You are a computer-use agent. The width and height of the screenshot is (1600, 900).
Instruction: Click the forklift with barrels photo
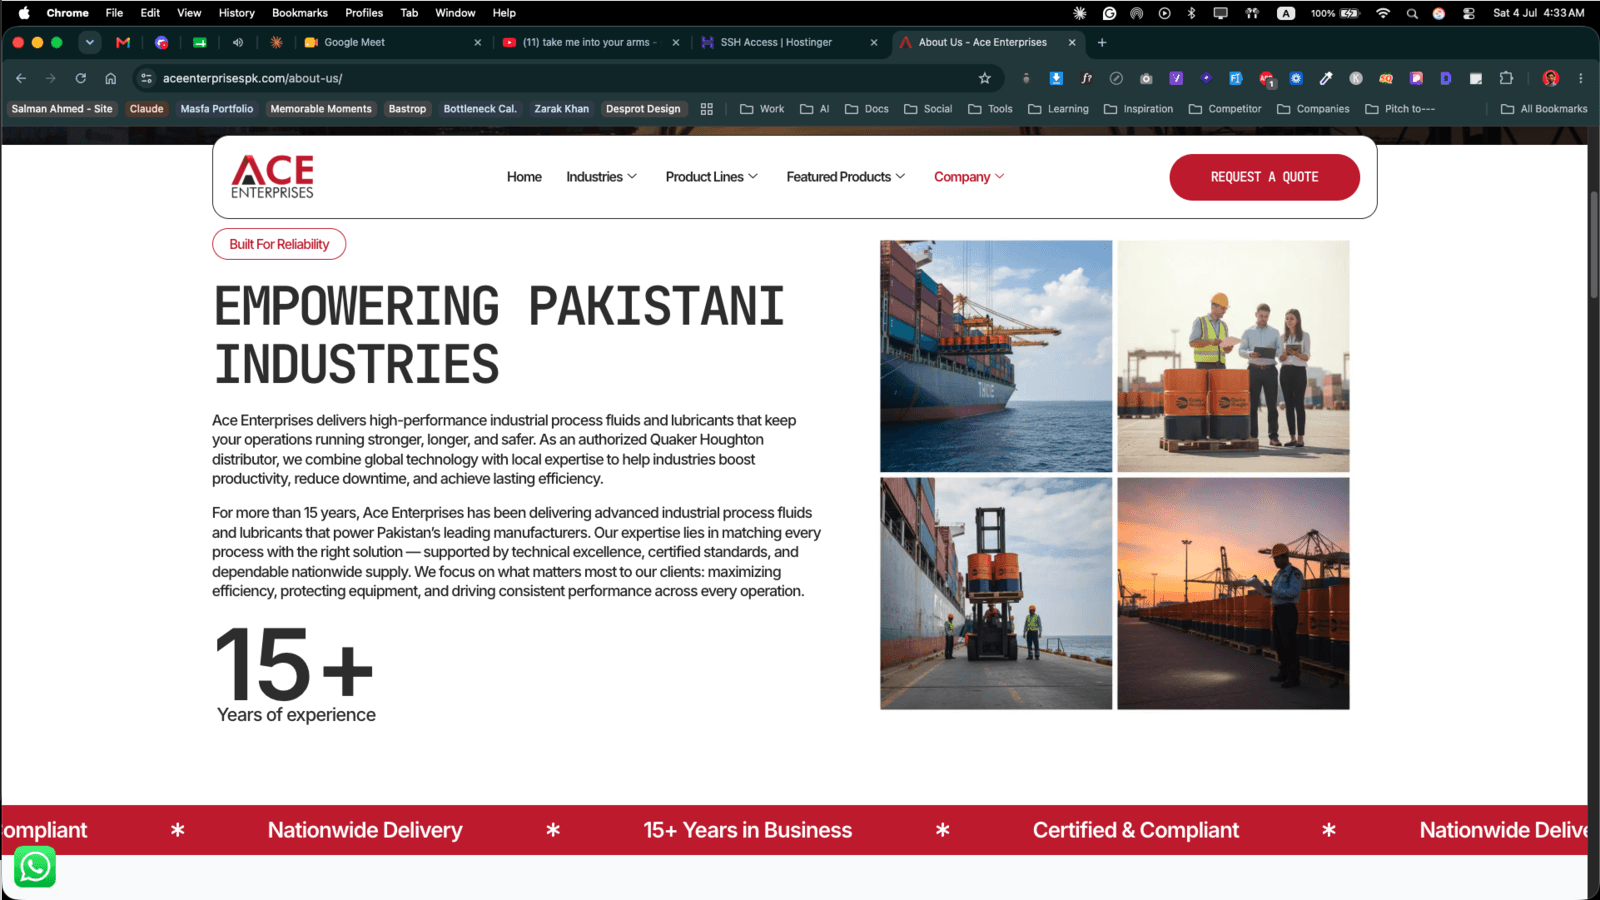(996, 593)
